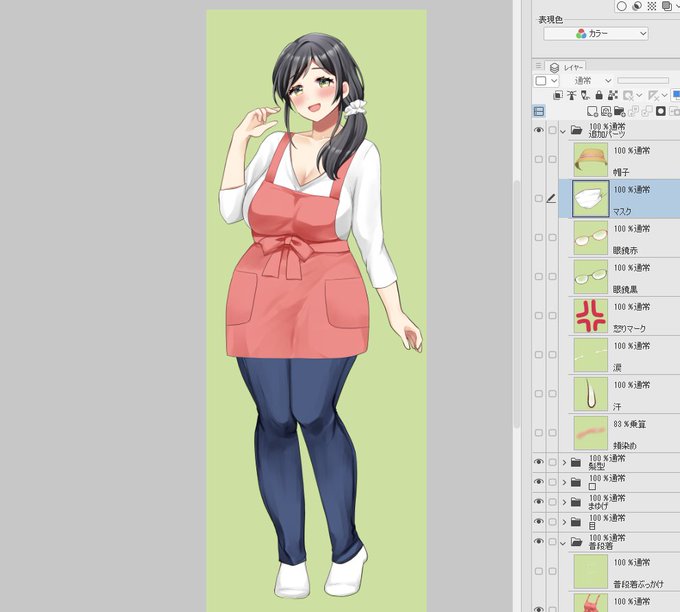Show the 頬染め layer

click(x=539, y=433)
